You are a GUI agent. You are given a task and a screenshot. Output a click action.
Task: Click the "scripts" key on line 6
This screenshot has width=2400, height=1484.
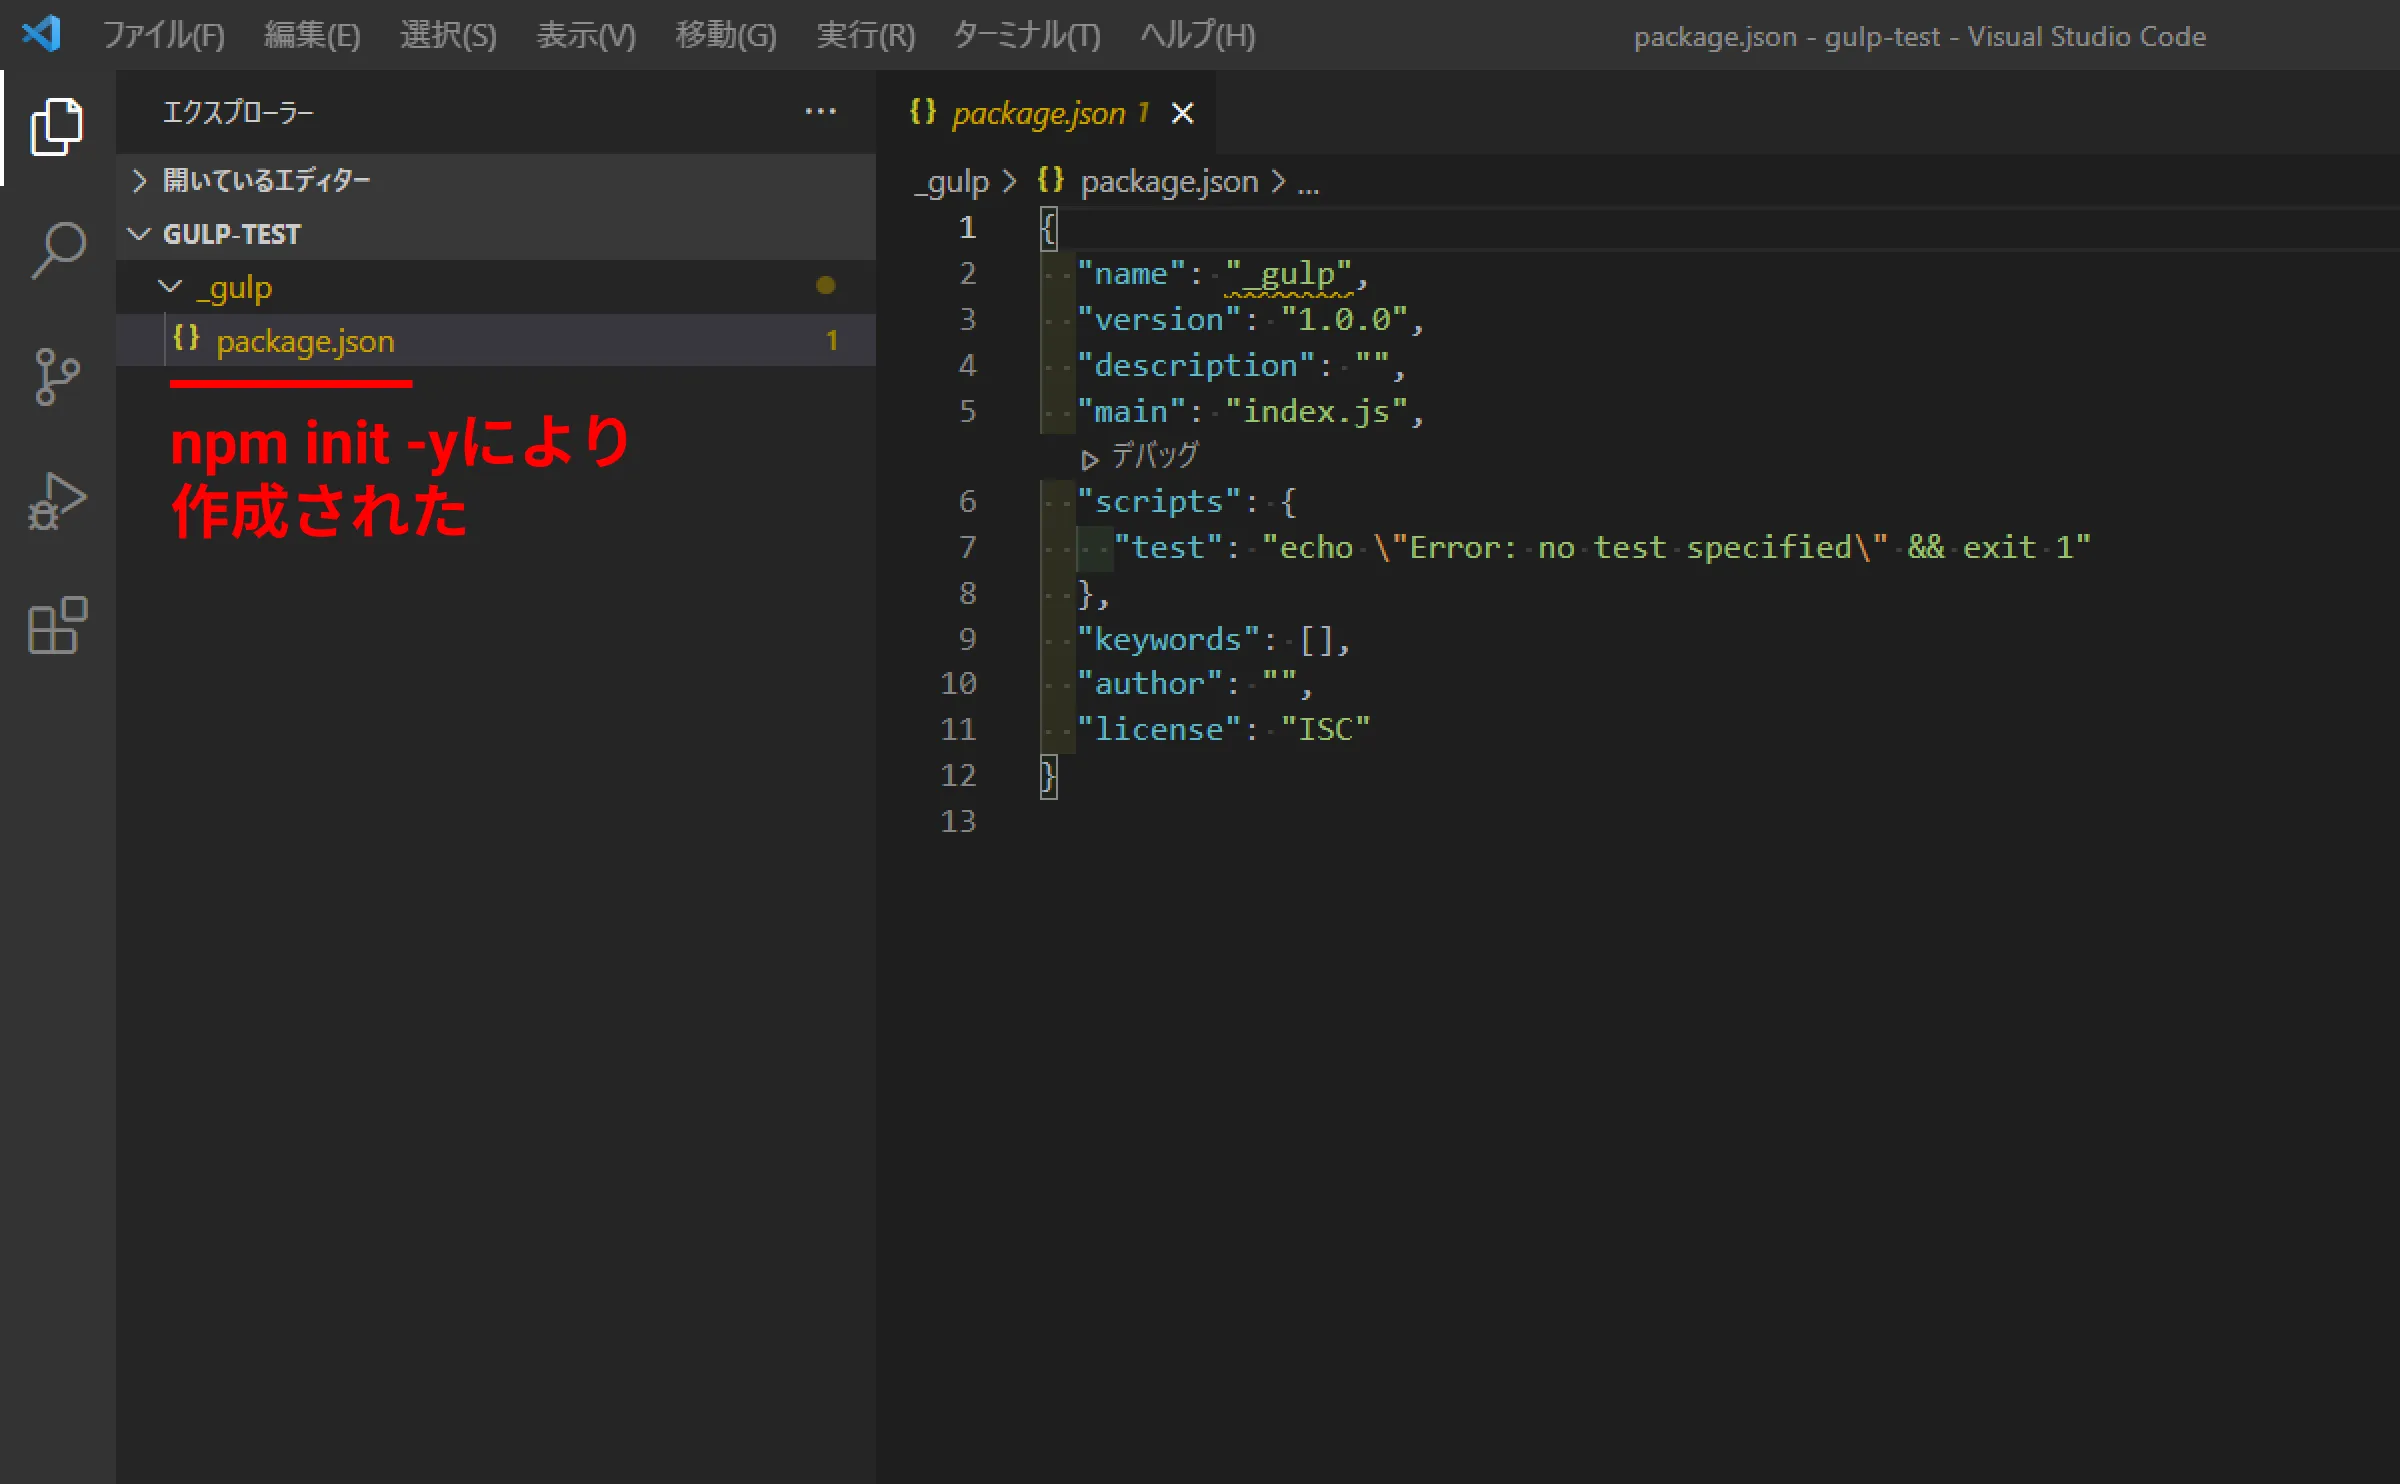pos(1160,502)
